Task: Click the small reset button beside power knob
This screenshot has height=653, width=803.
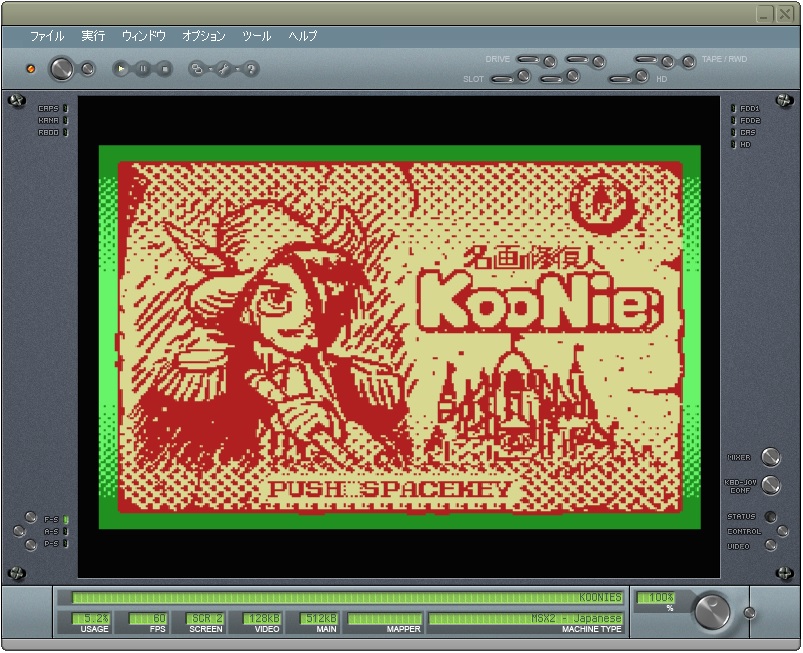Action: pos(88,69)
